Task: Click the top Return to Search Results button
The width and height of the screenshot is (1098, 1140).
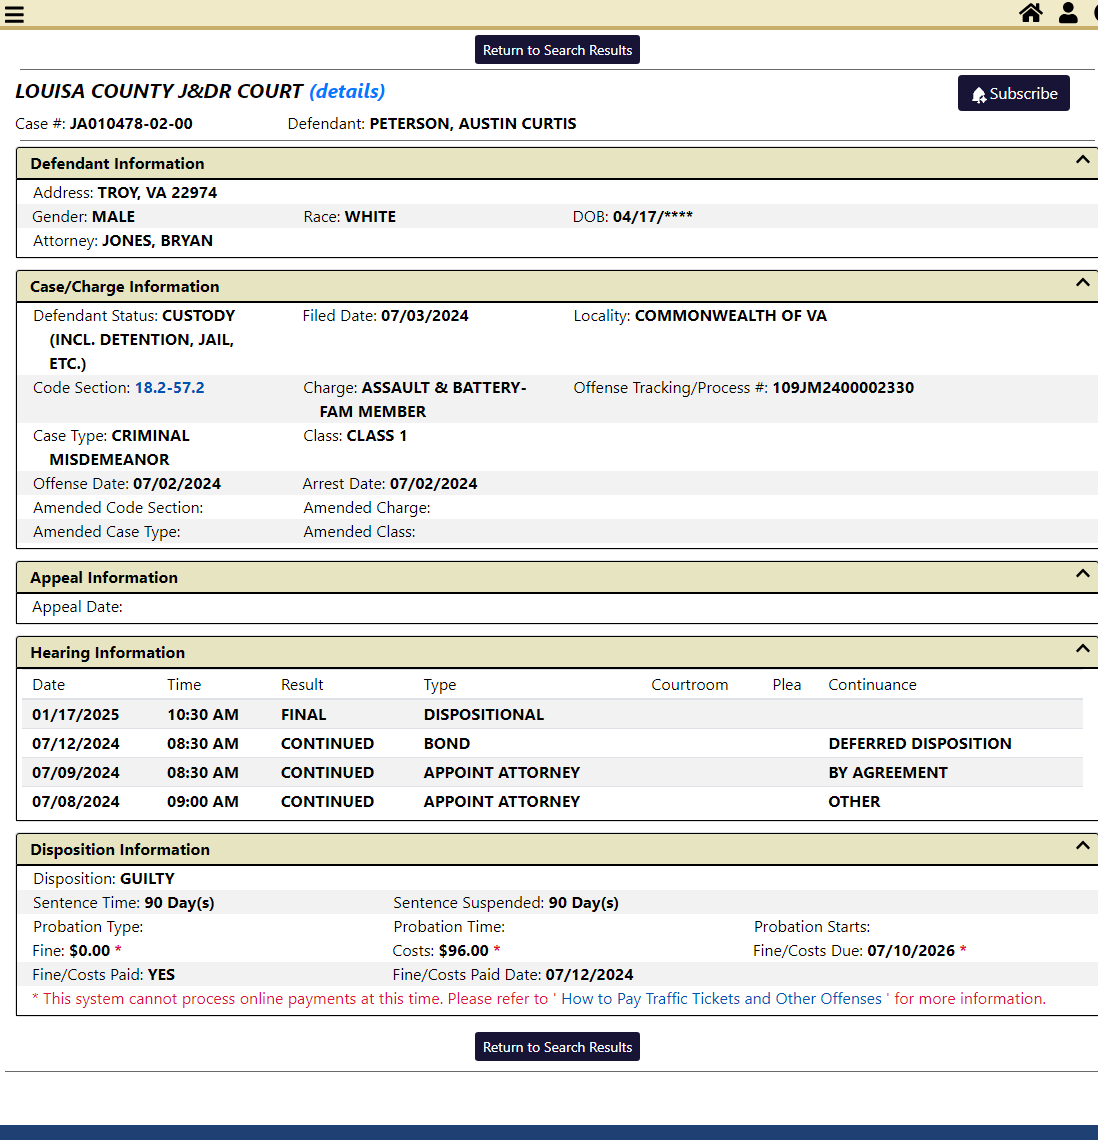Action: [557, 50]
